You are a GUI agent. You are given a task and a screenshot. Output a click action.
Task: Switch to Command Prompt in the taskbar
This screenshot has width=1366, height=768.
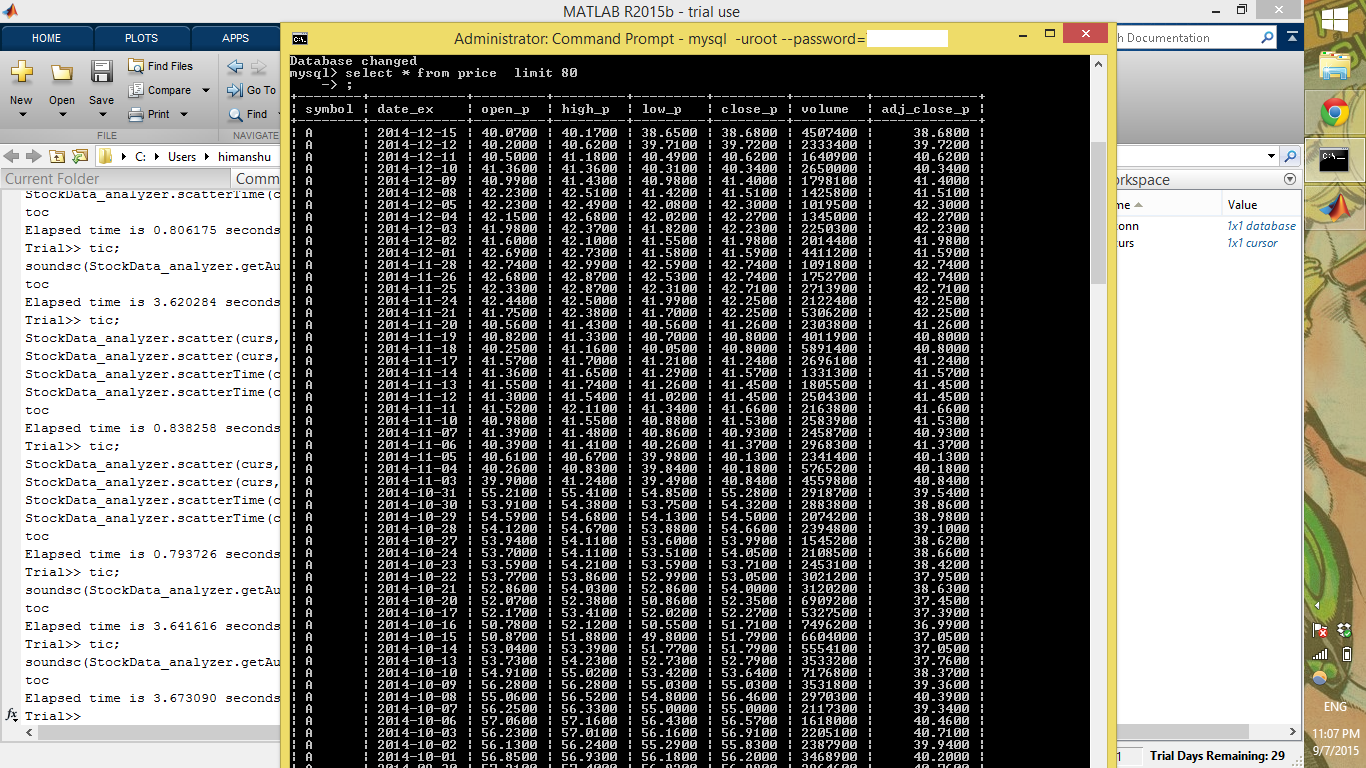point(1335,159)
